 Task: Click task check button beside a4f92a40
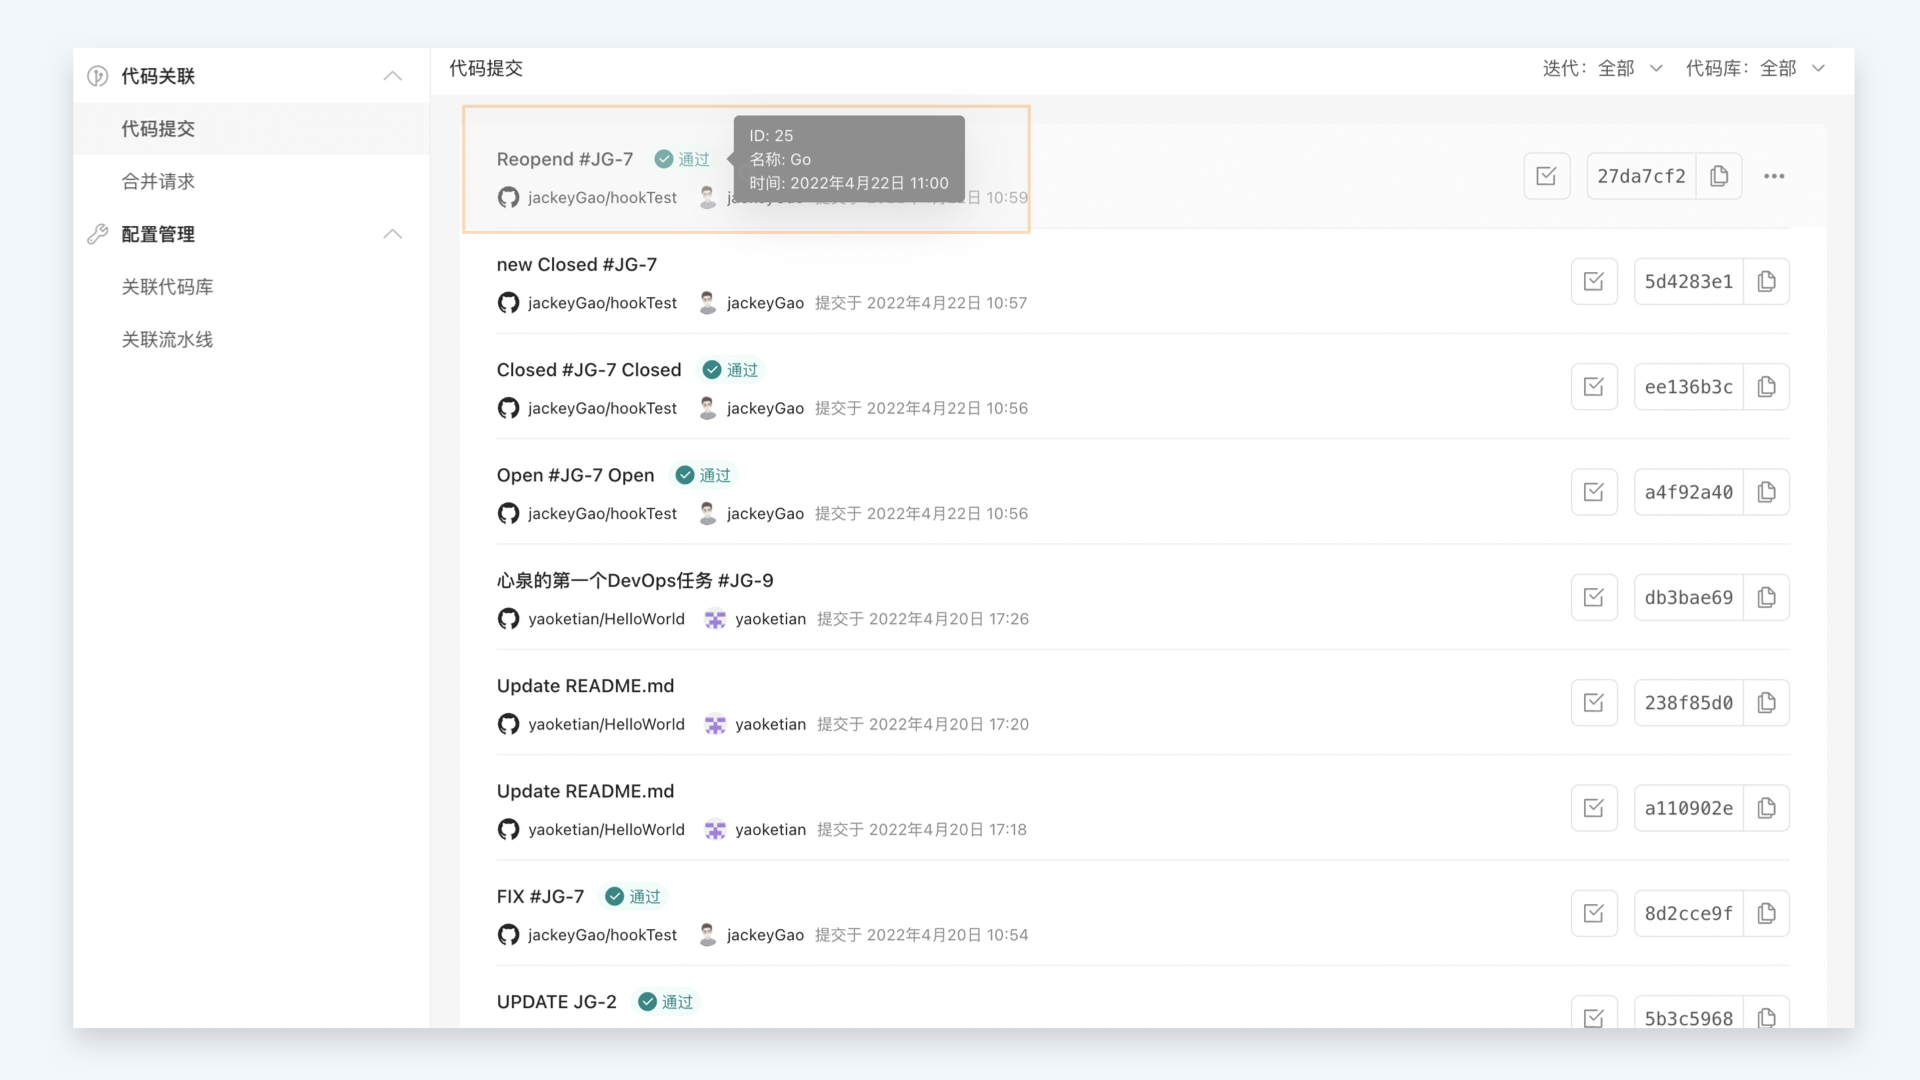click(x=1593, y=492)
